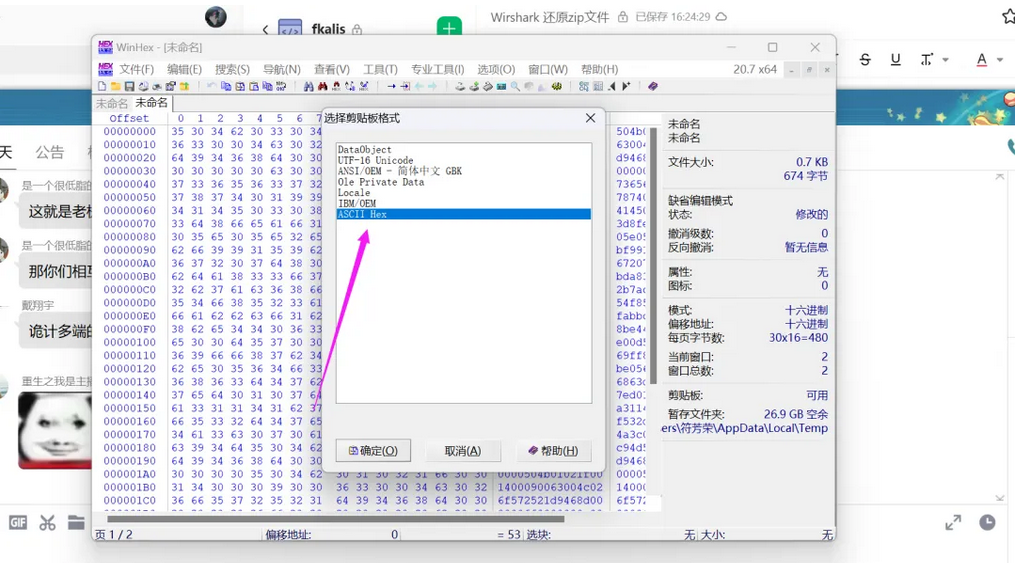The image size is (1015, 563).
Task: Click the panda meme image in chat
Action: [55, 430]
